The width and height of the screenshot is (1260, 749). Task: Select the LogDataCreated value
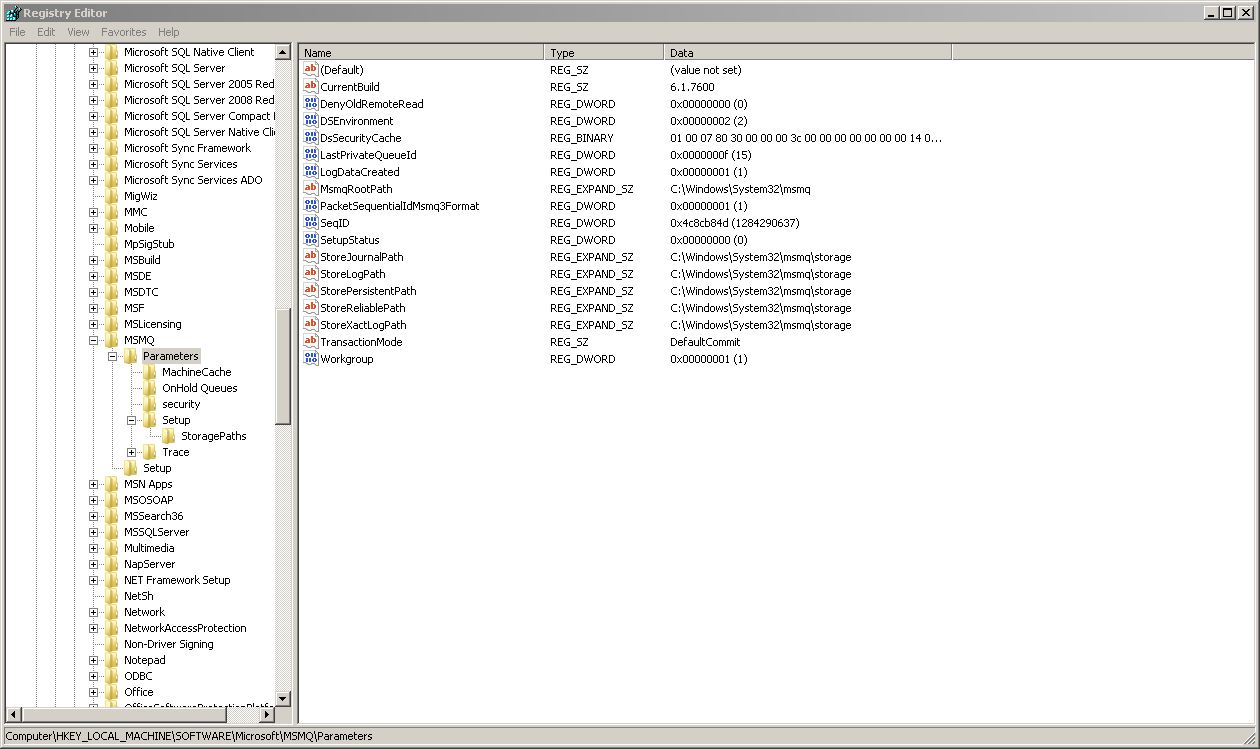point(359,172)
